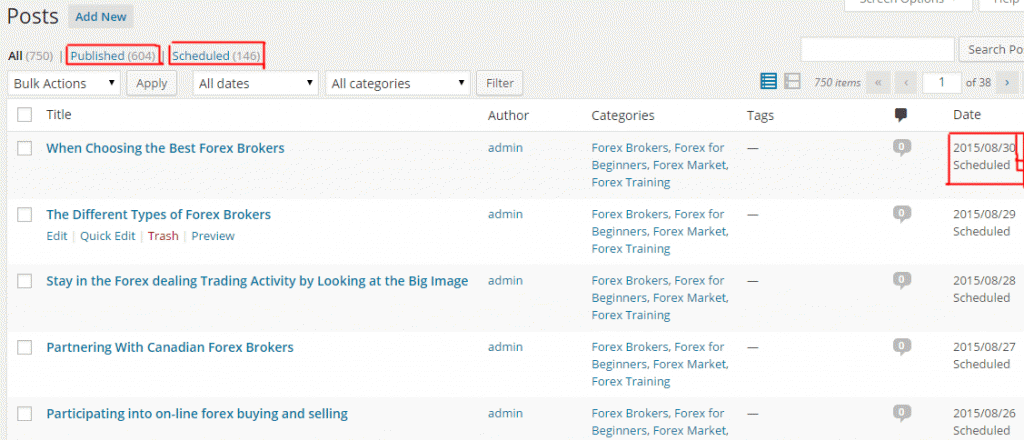The image size is (1024, 440).
Task: Click the Add New post button
Action: point(101,17)
